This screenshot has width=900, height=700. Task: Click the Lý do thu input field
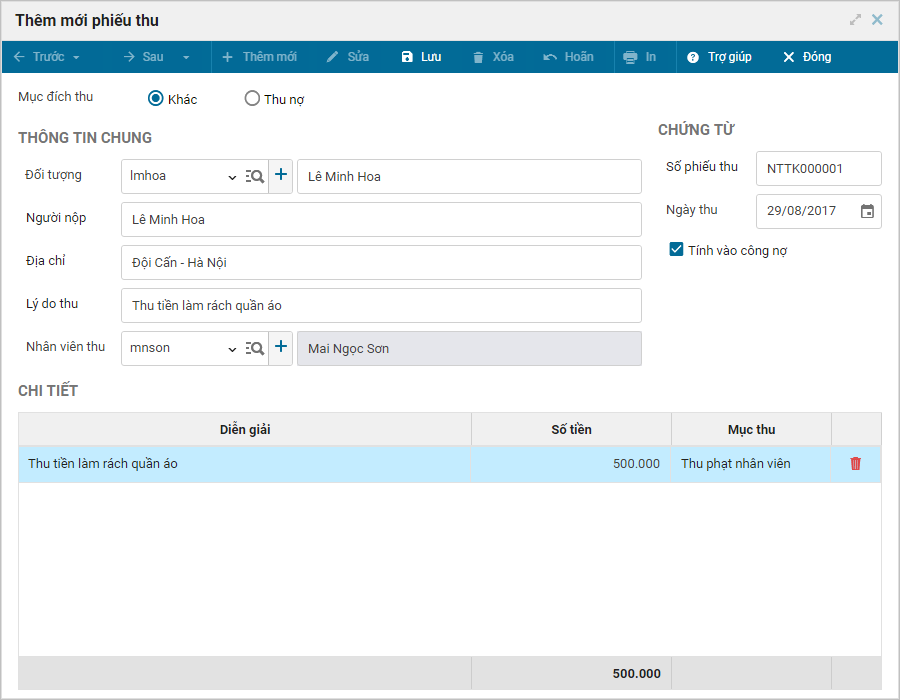point(381,305)
